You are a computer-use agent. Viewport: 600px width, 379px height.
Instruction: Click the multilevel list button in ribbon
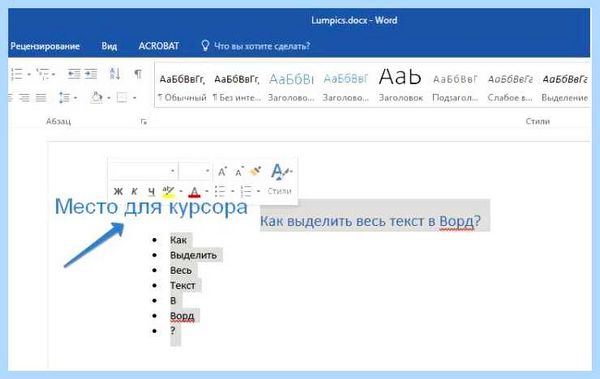[x=43, y=74]
